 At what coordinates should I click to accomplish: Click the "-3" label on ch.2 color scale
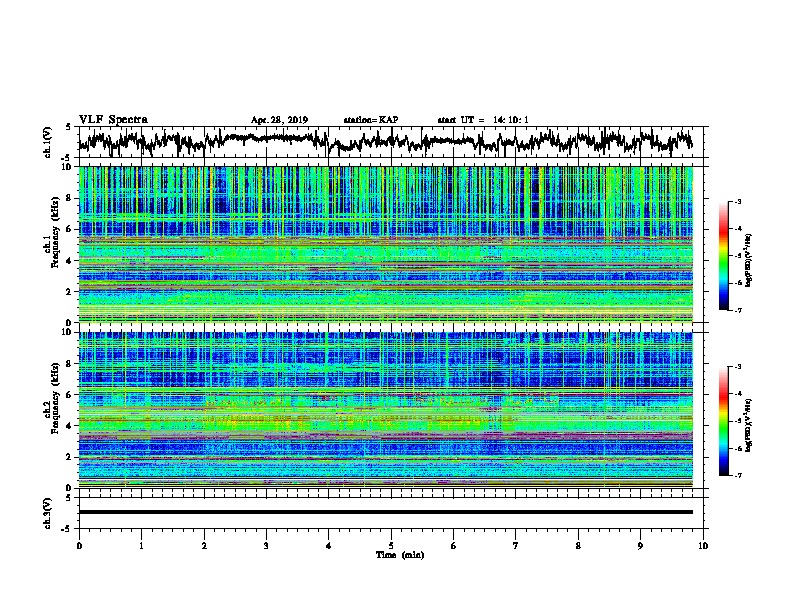coord(737,367)
